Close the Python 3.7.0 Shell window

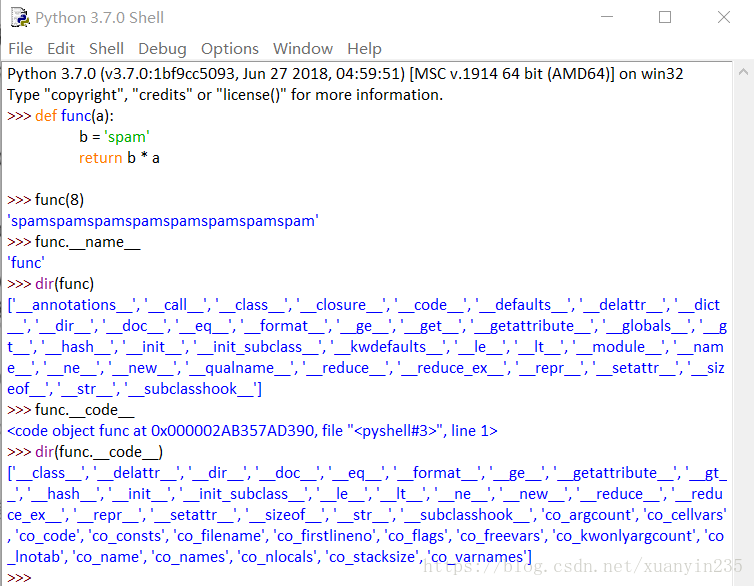tap(724, 17)
